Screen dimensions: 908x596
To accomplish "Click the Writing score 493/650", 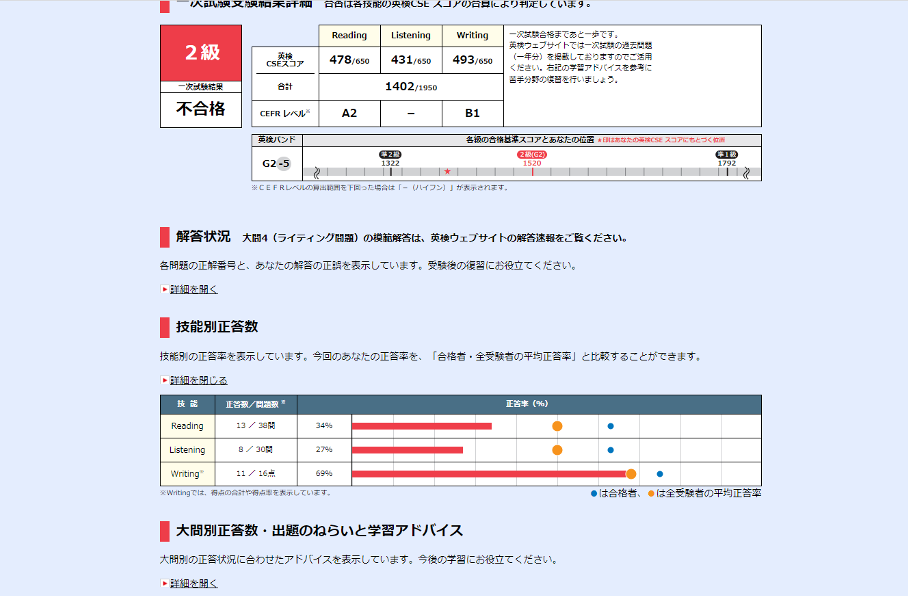I will tap(473, 60).
